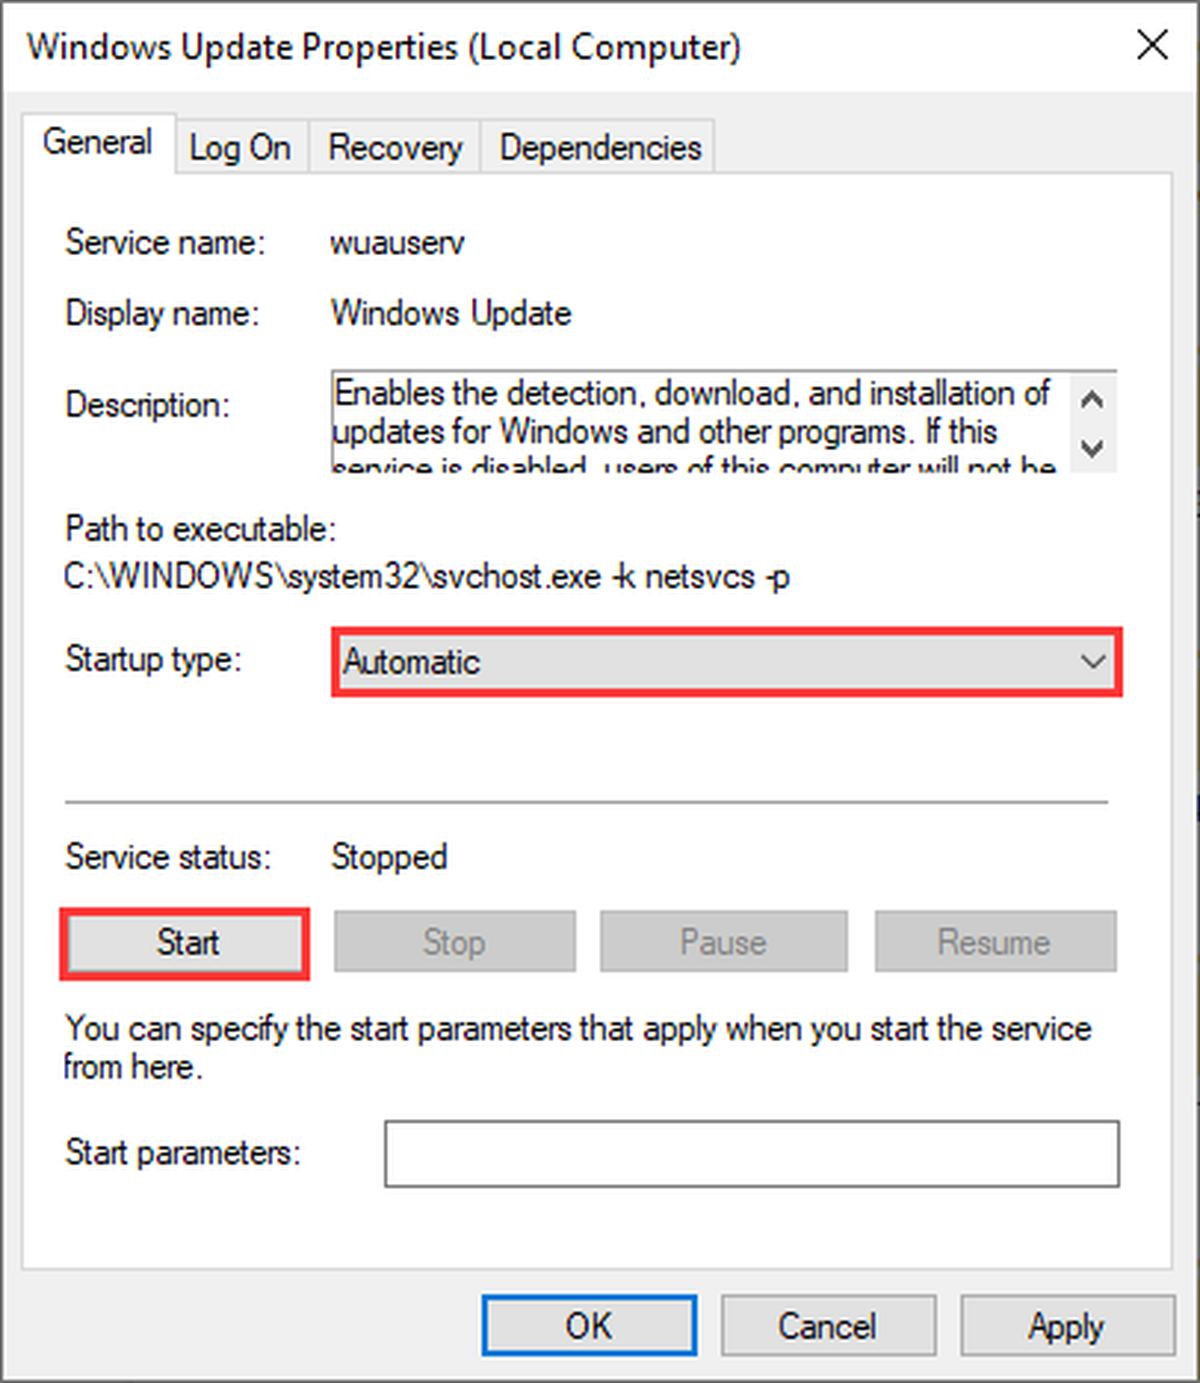Open the Recovery tab
Viewport: 1200px width, 1383px height.
(395, 148)
